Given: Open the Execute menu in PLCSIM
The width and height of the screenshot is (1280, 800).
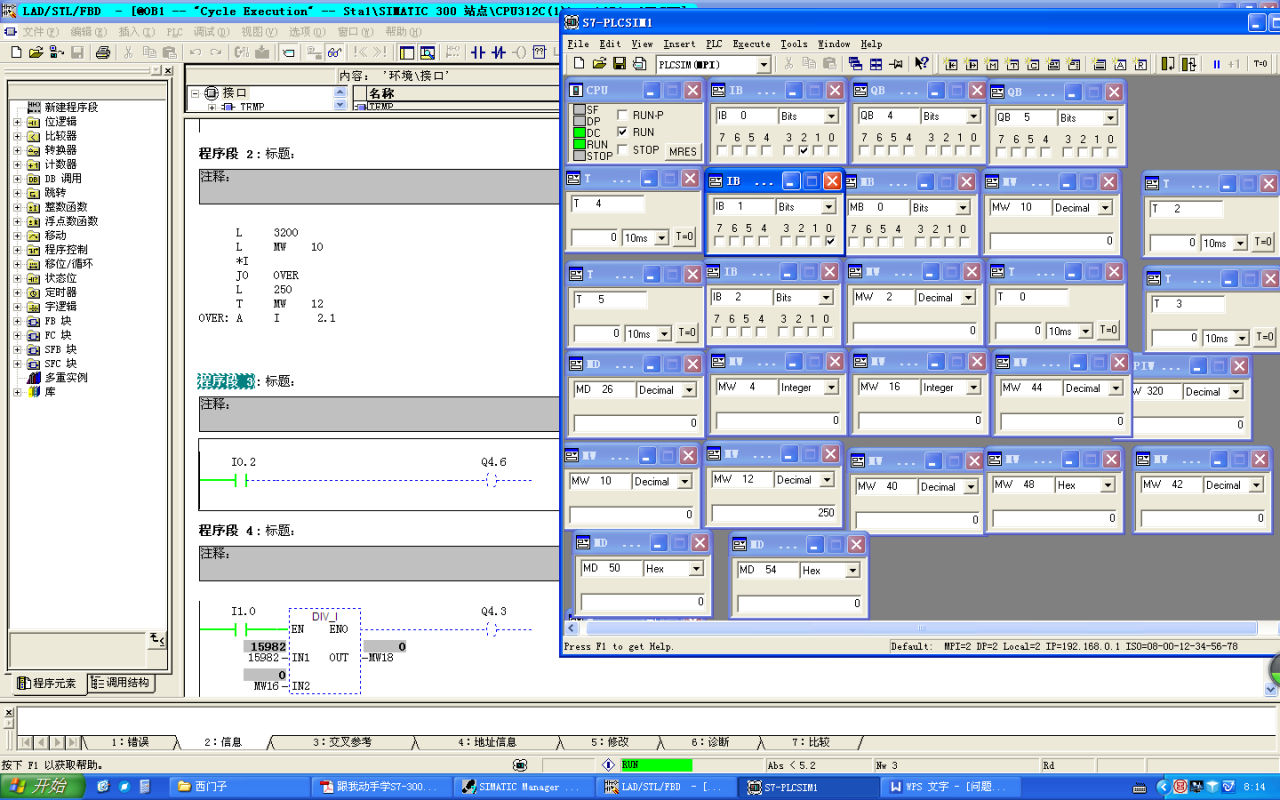Looking at the screenshot, I should pyautogui.click(x=751, y=44).
